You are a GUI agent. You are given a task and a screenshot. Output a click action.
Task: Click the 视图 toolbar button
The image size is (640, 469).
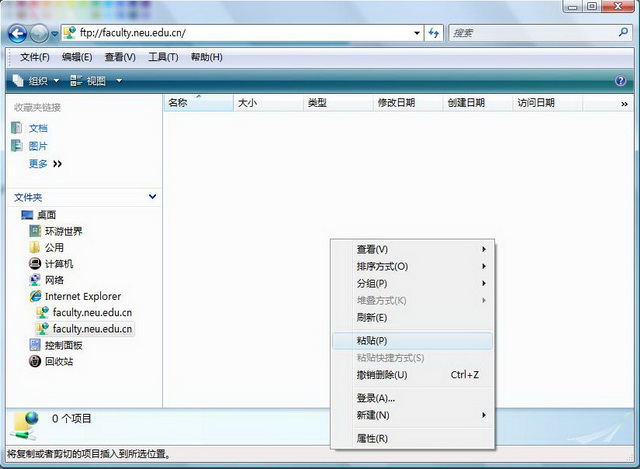click(88, 81)
